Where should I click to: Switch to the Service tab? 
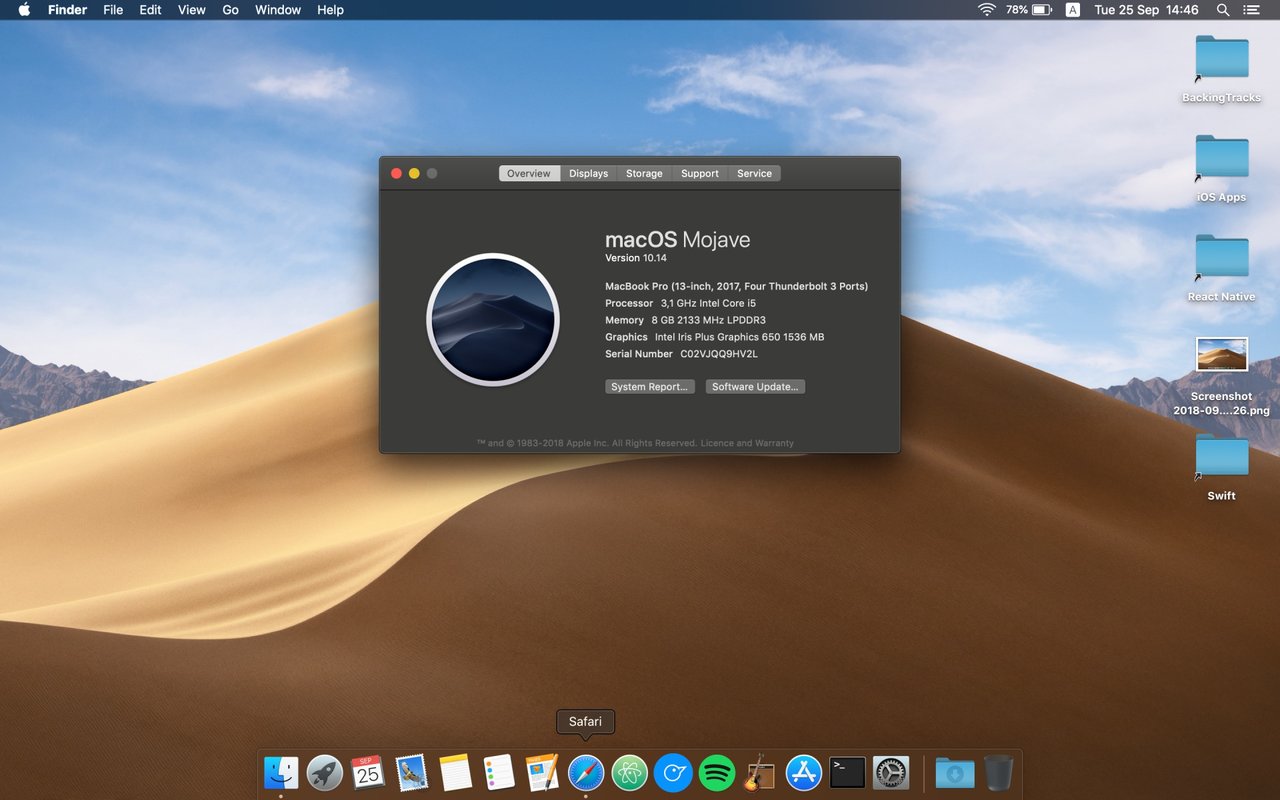click(x=755, y=173)
